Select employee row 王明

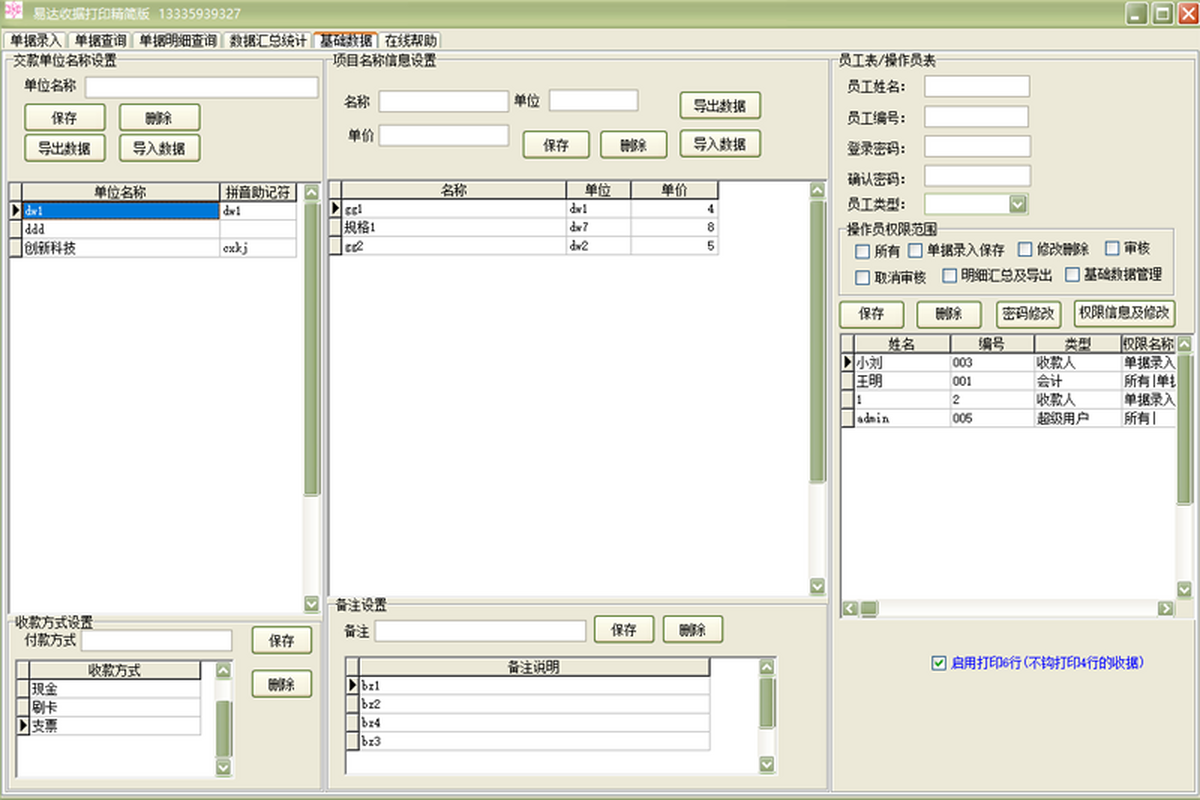click(1008, 381)
